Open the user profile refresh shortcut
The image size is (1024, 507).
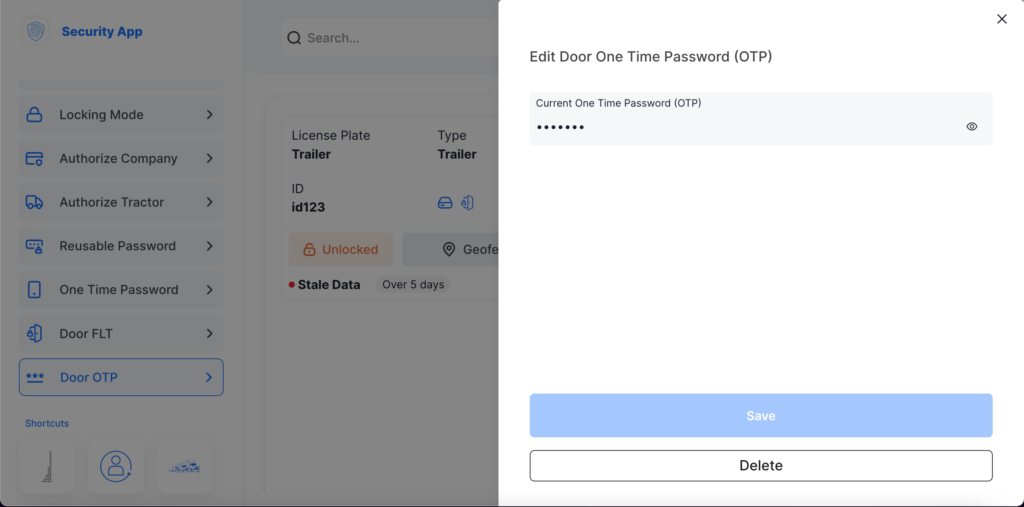(x=116, y=466)
